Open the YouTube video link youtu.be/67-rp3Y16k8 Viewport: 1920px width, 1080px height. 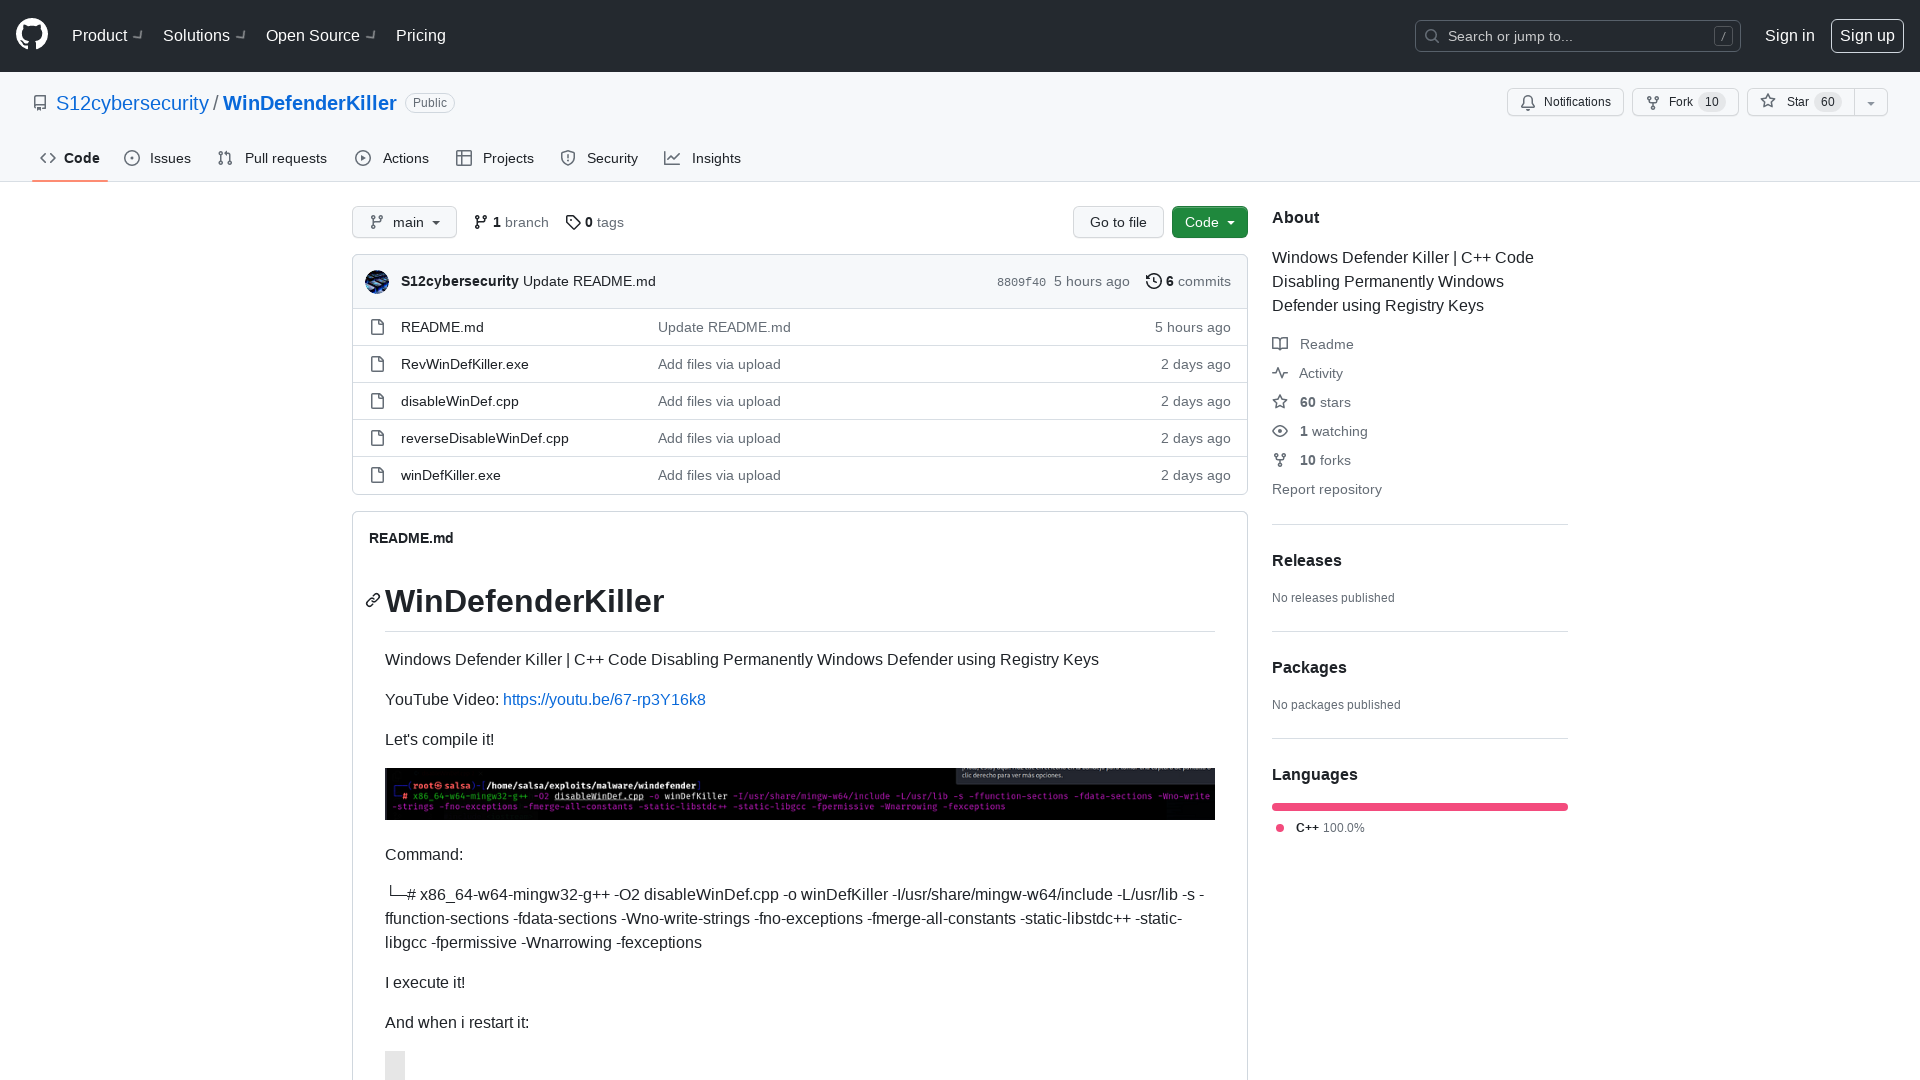tap(604, 699)
